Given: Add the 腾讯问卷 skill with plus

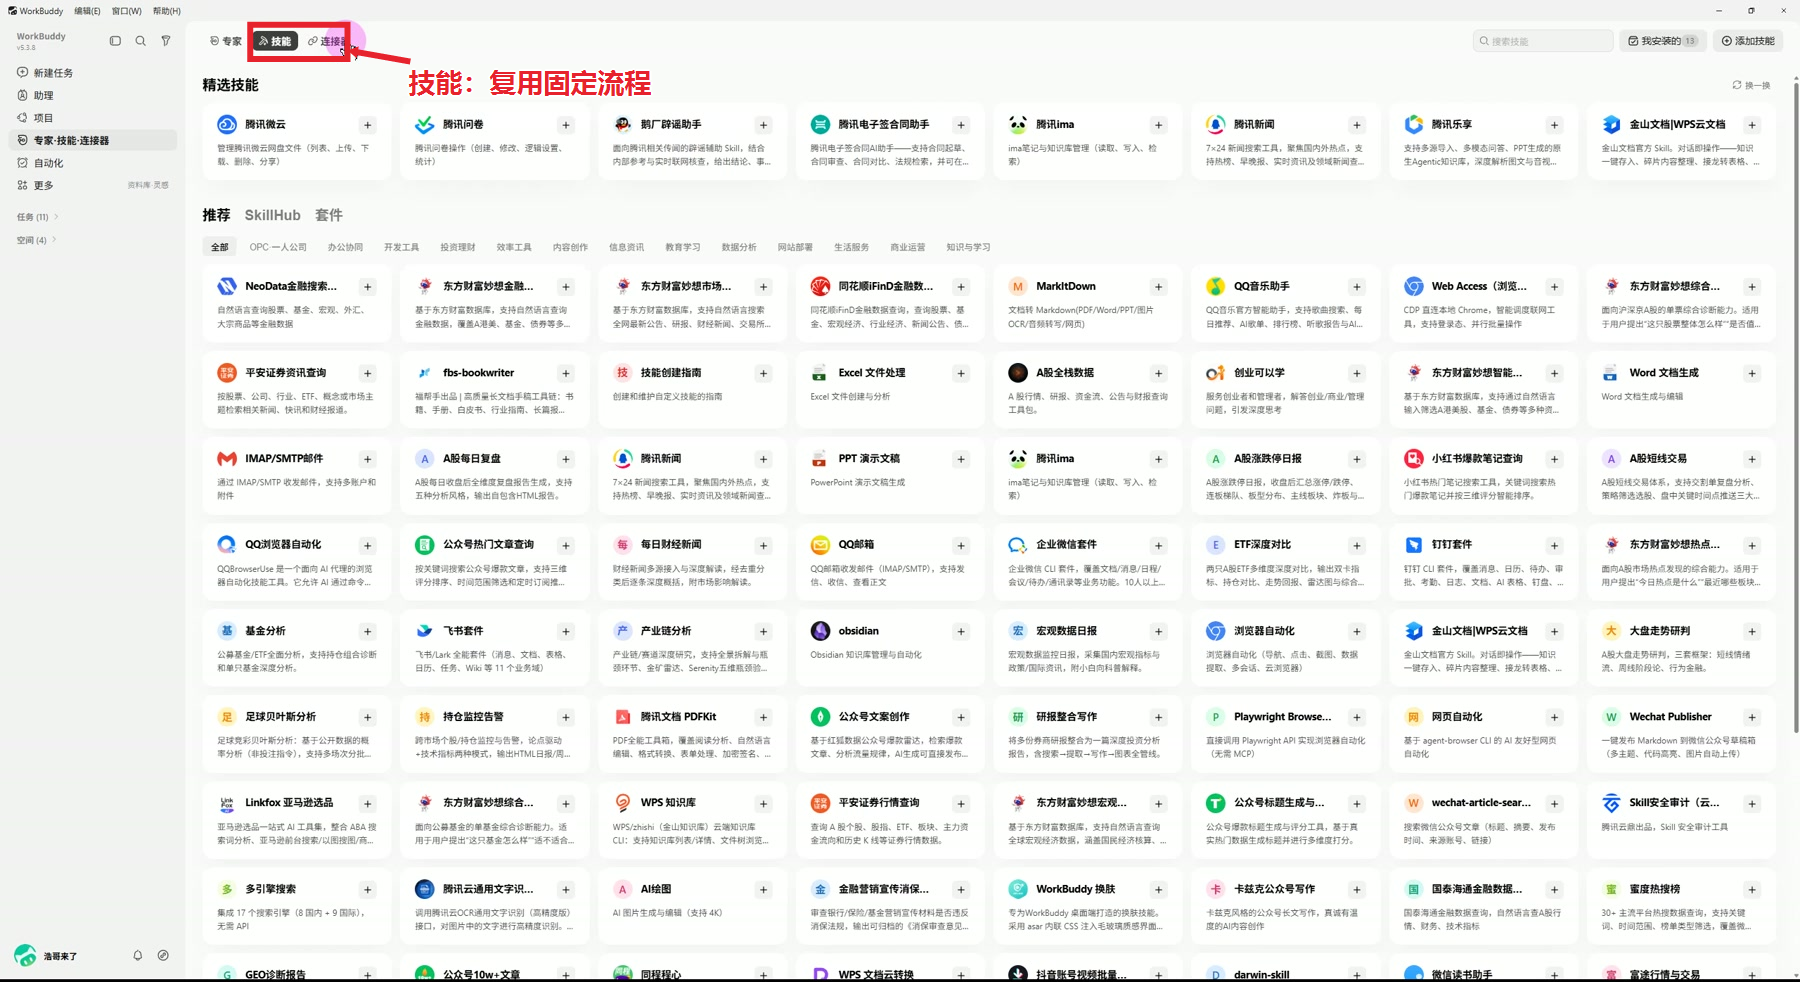Looking at the screenshot, I should click(566, 125).
